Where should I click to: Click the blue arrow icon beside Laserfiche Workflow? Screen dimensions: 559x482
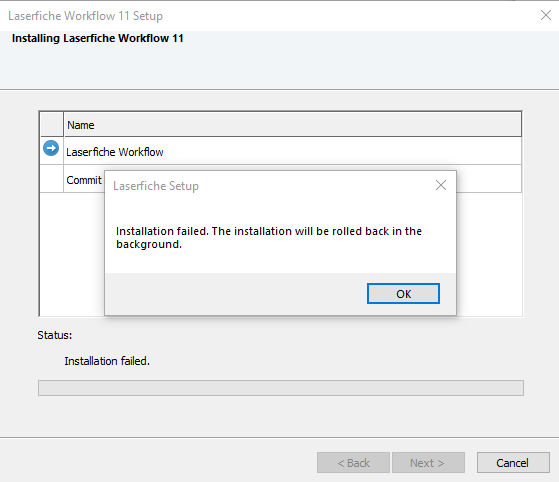click(x=51, y=148)
